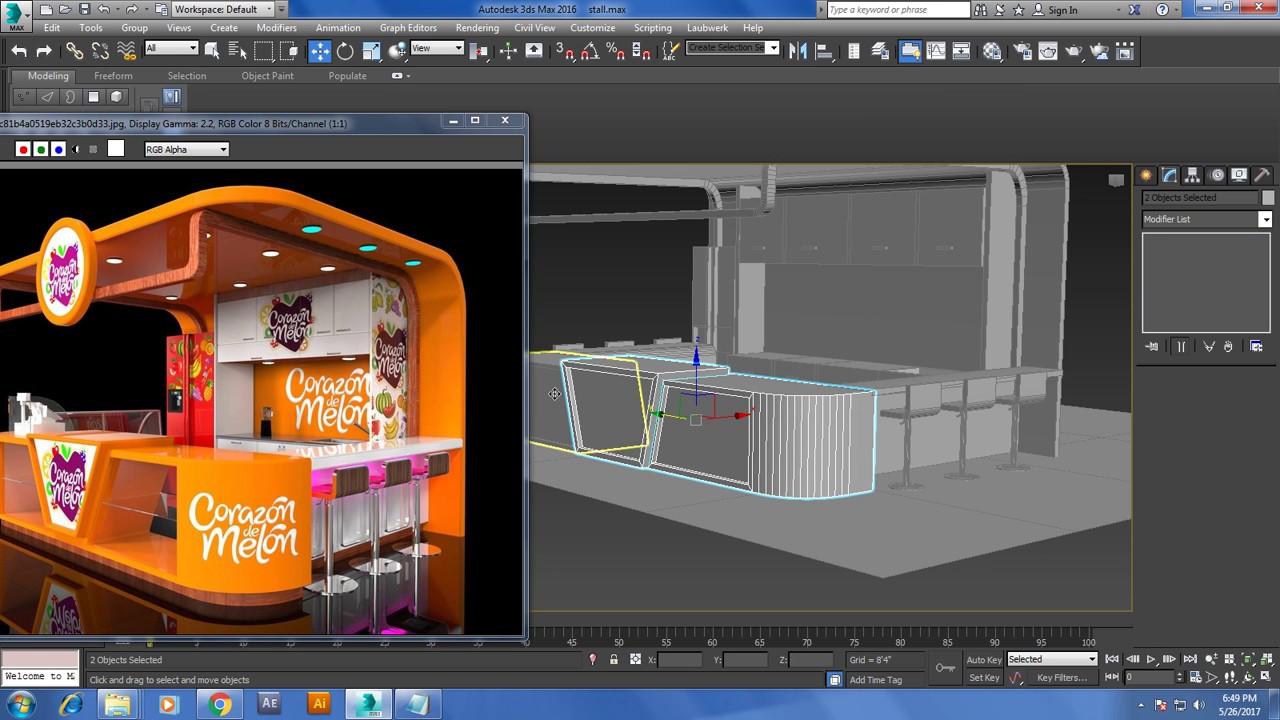Click the keyword search field

[898, 10]
